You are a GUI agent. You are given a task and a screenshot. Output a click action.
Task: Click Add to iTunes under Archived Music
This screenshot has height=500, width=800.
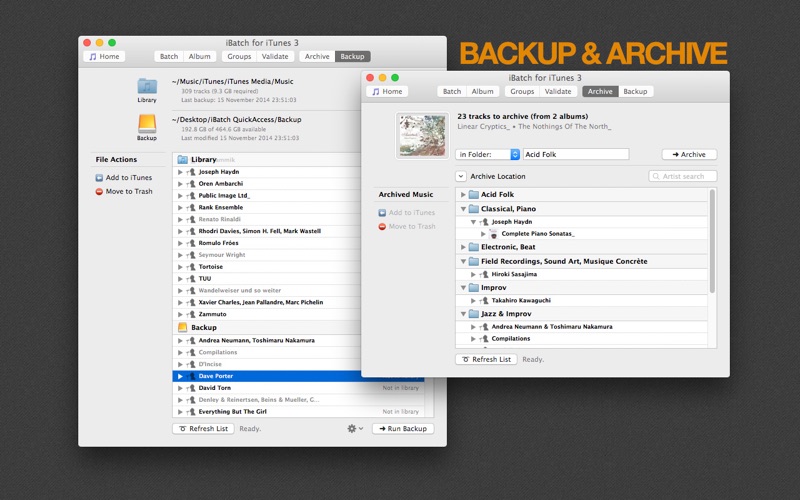407,213
